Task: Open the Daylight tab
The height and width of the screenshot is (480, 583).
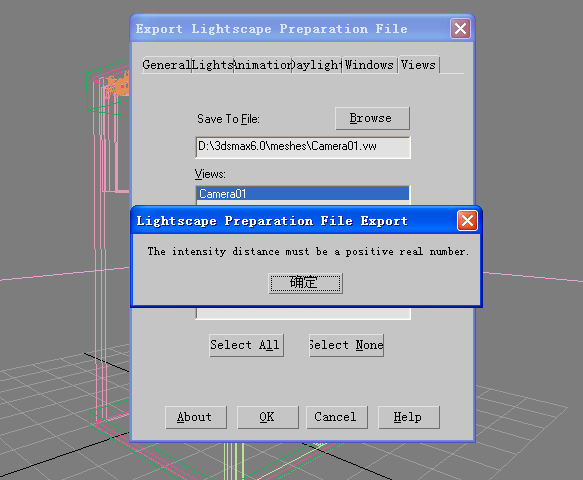Action: point(316,65)
